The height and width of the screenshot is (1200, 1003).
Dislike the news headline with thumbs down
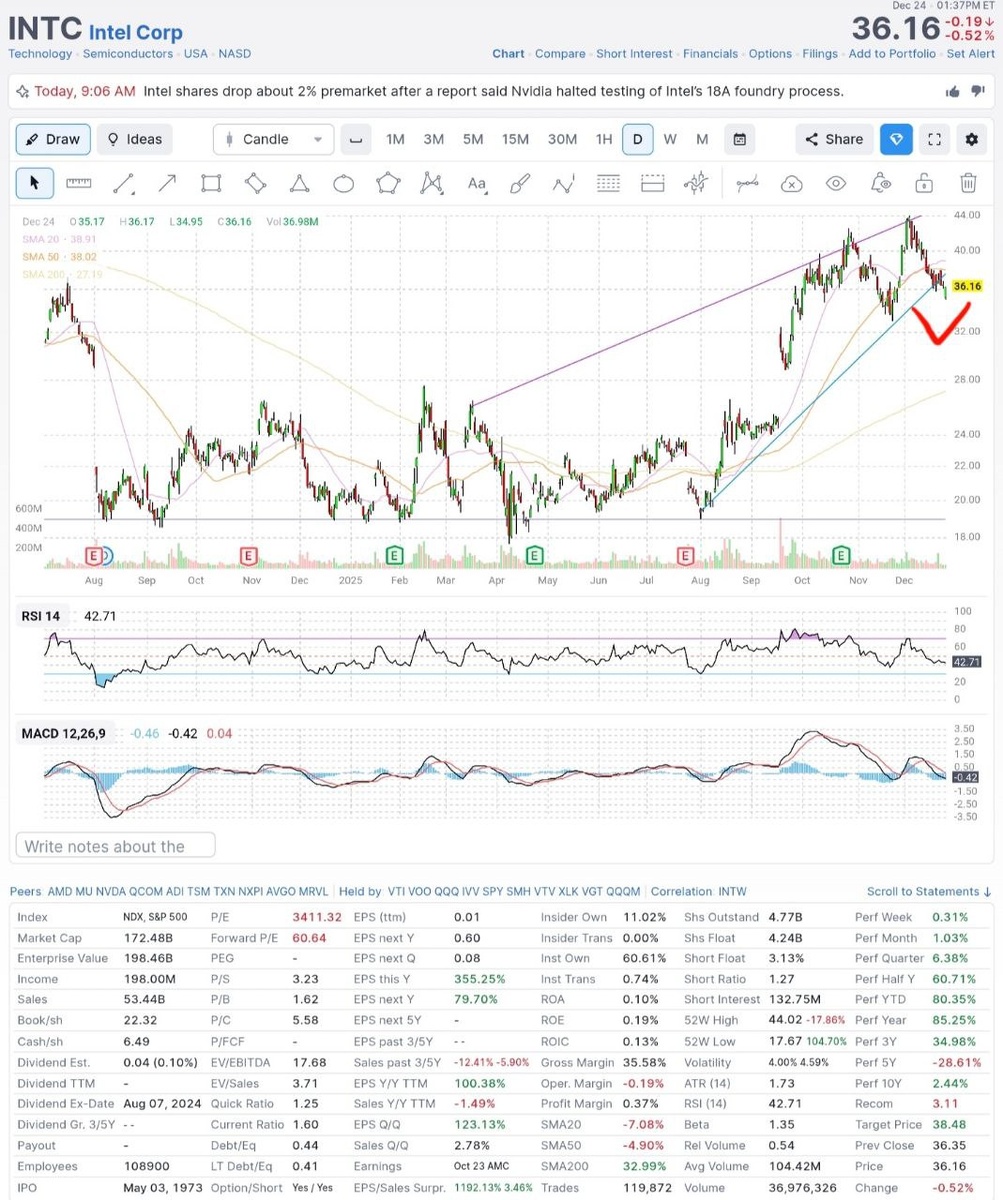pos(980,91)
